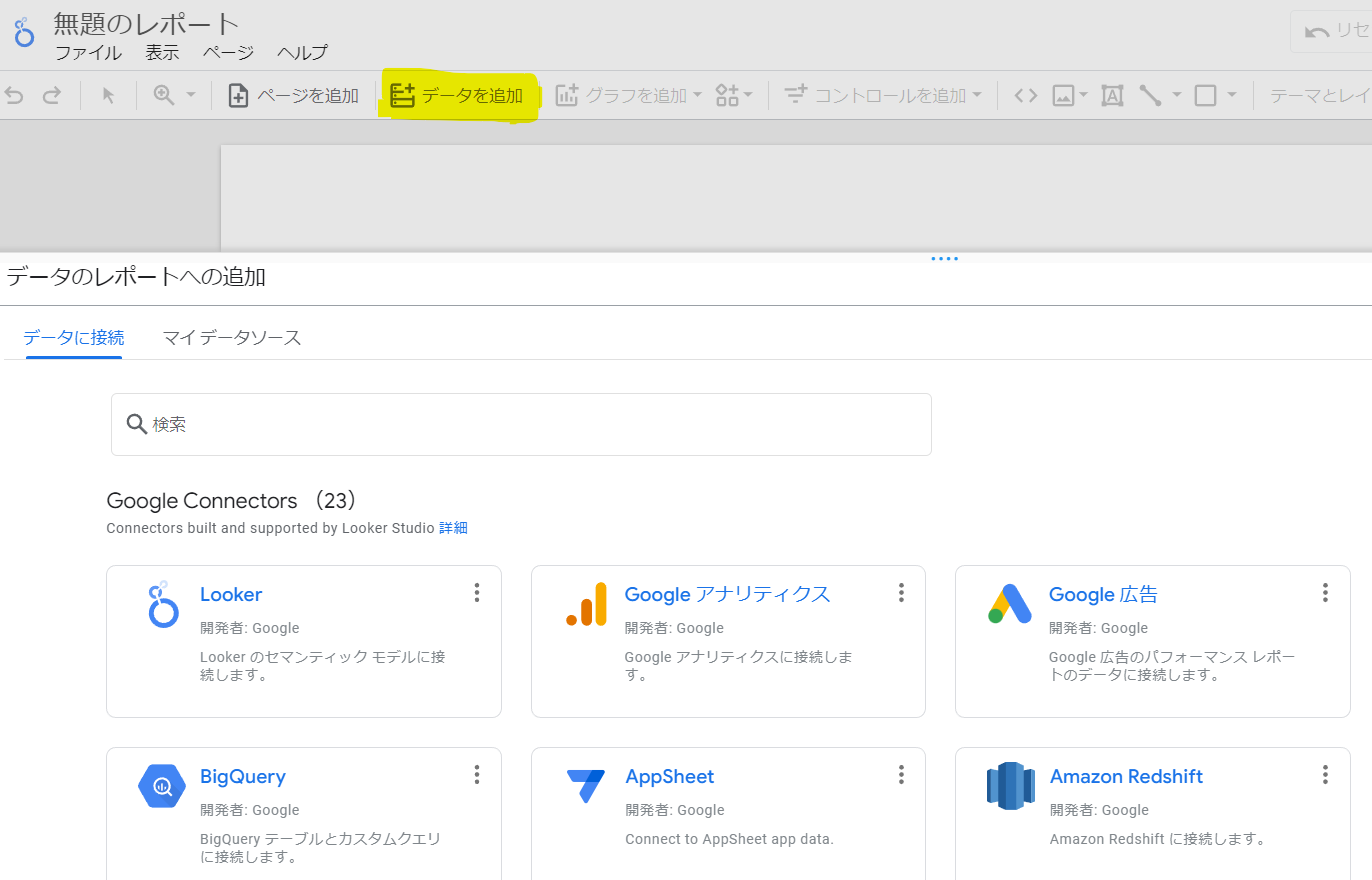Open the three-dot menu on Amazon Redshift card
The image size is (1372, 880).
(1325, 775)
